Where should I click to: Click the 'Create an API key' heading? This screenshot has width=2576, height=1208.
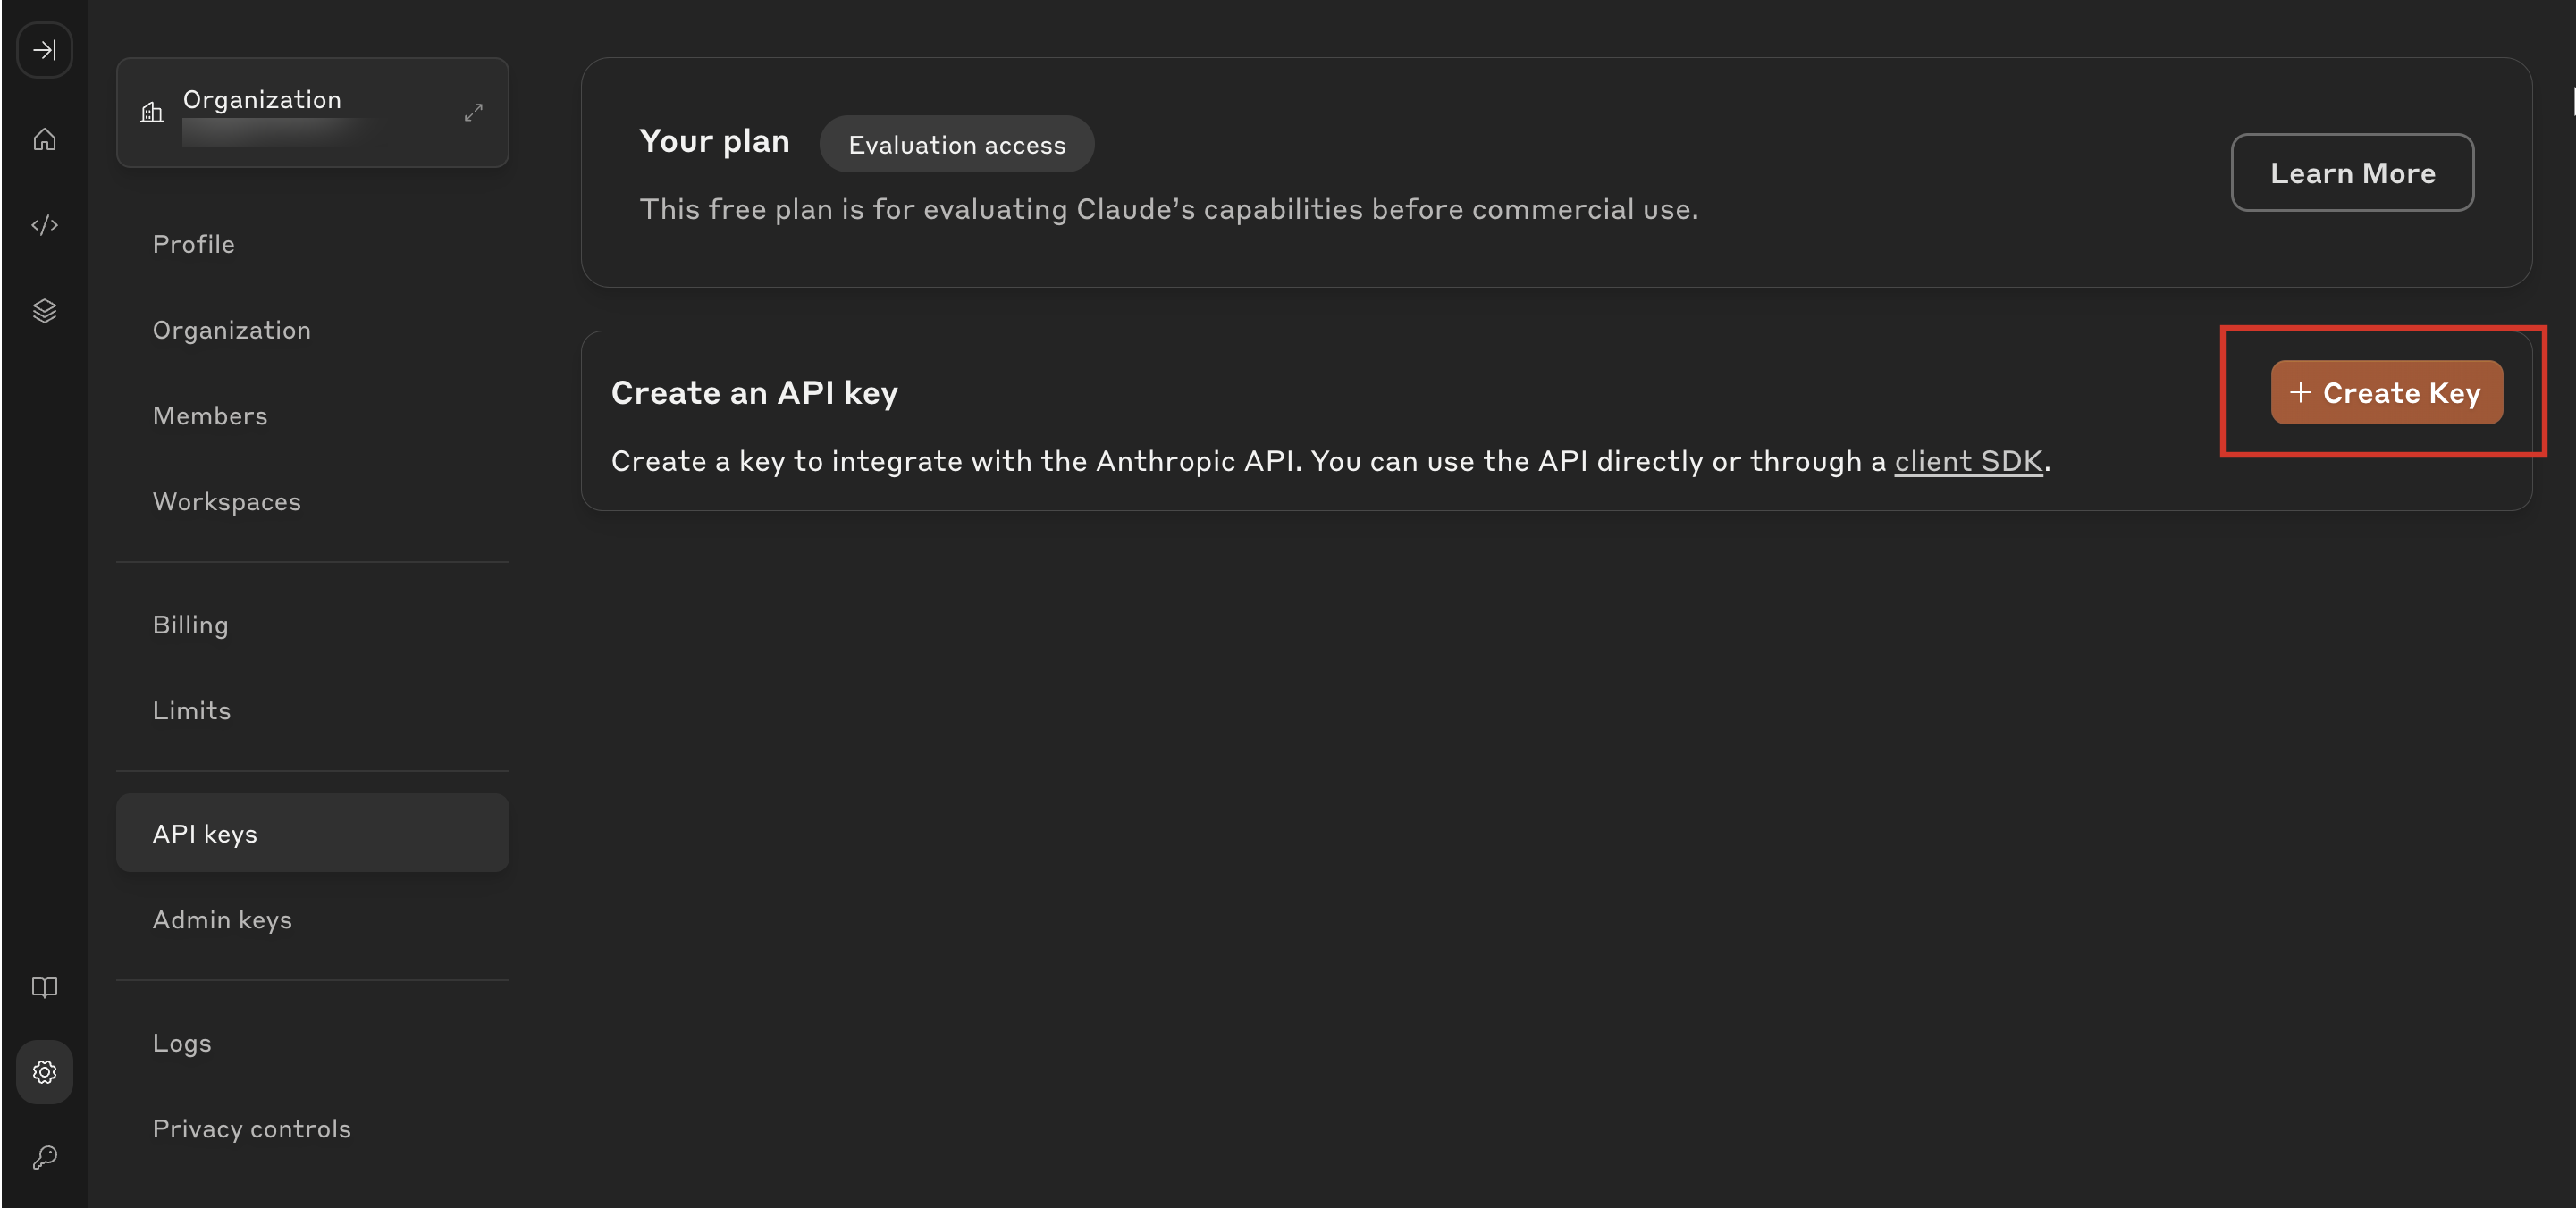754,393
